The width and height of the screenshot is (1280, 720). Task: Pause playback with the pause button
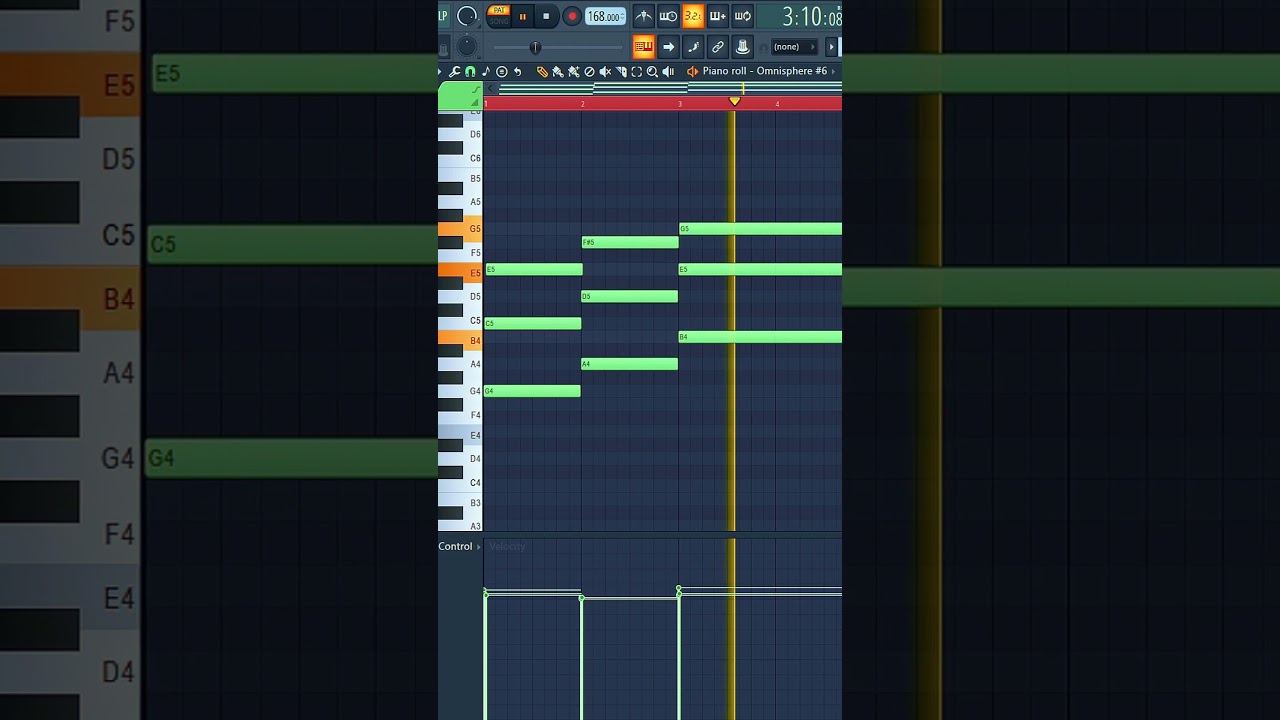tap(522, 16)
